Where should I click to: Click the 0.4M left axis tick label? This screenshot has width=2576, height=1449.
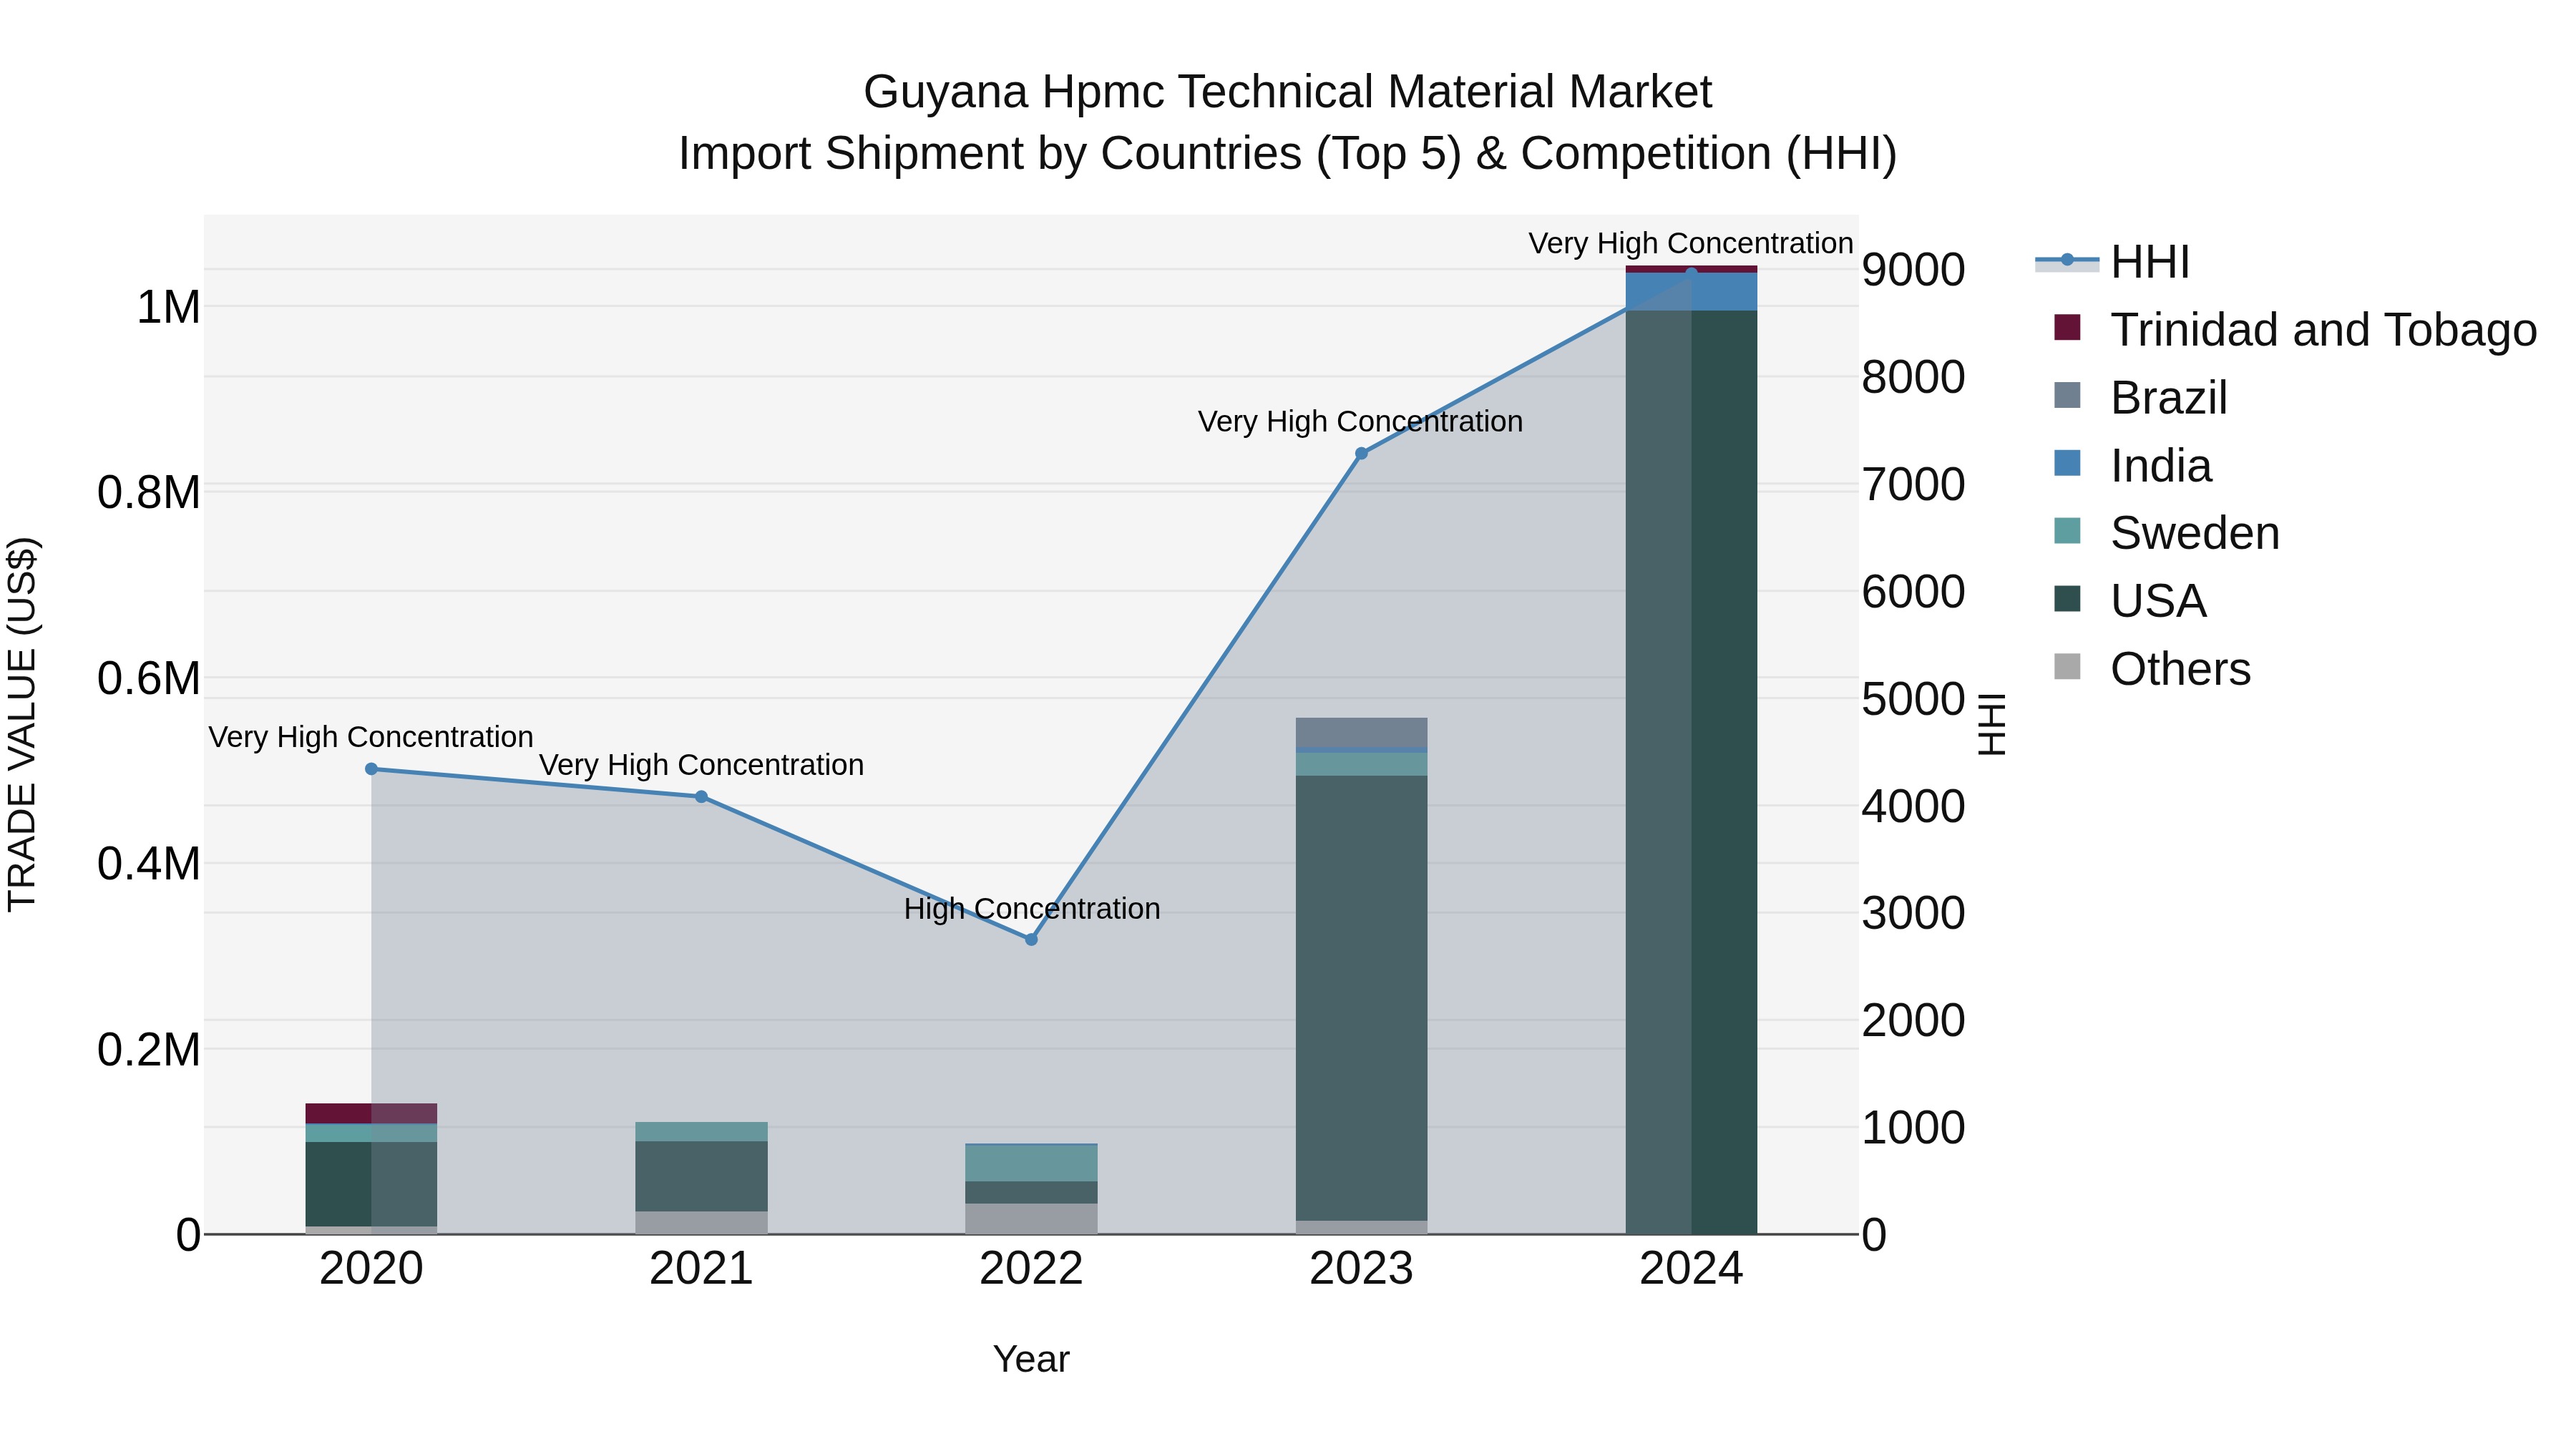tap(149, 864)
